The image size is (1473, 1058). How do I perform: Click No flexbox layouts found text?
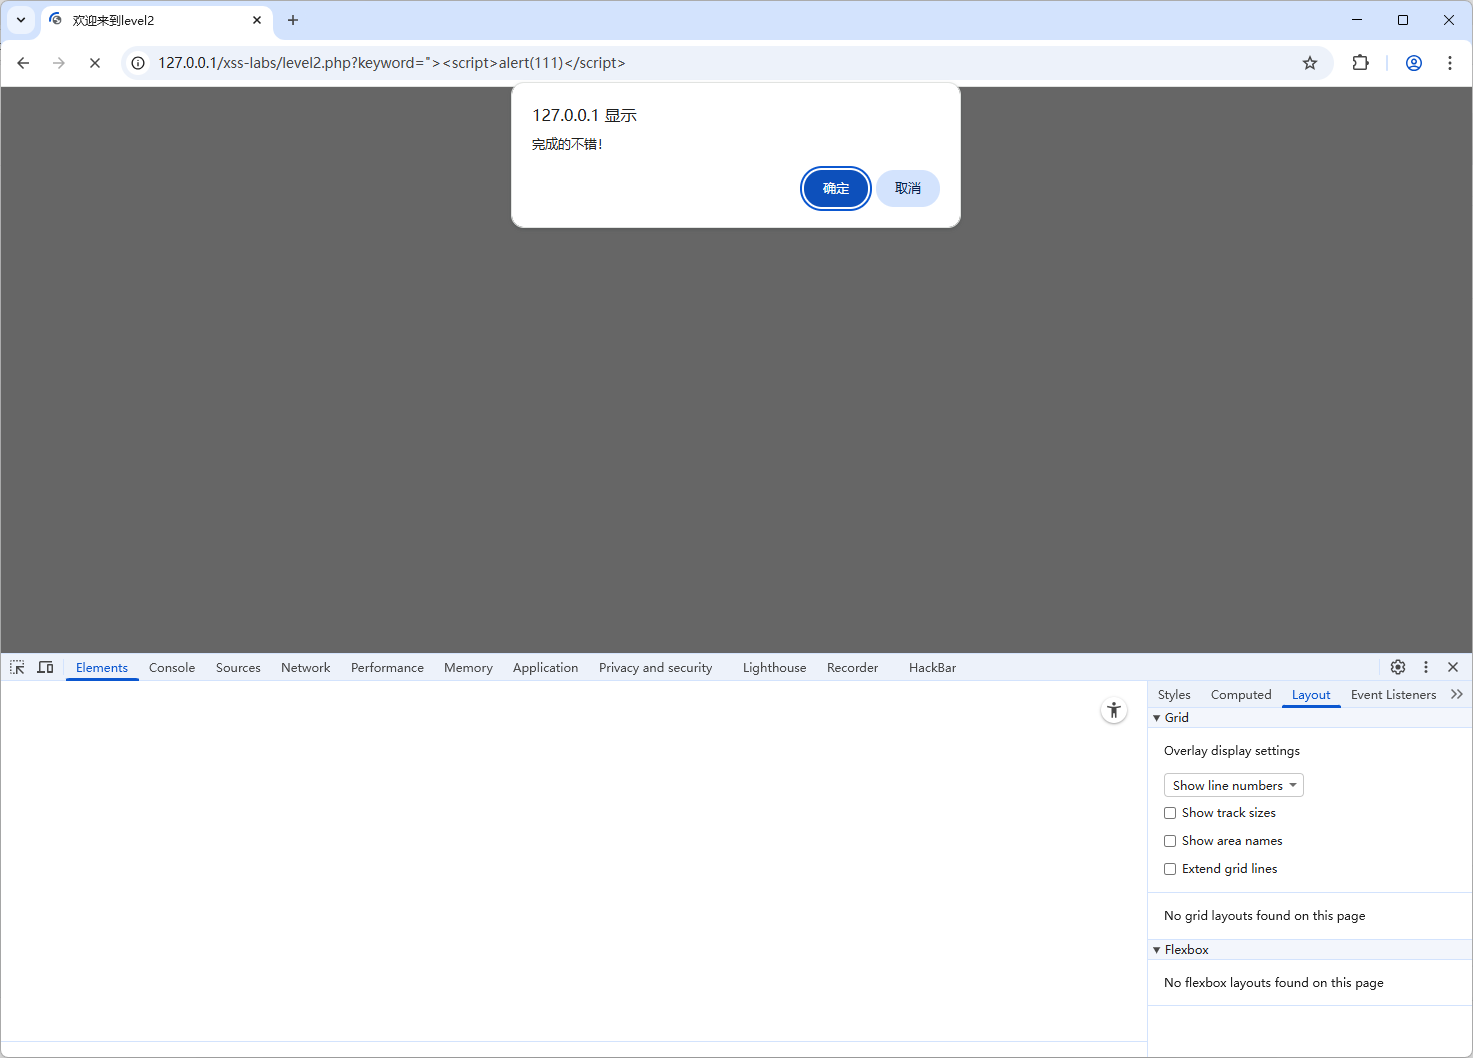[x=1274, y=983]
